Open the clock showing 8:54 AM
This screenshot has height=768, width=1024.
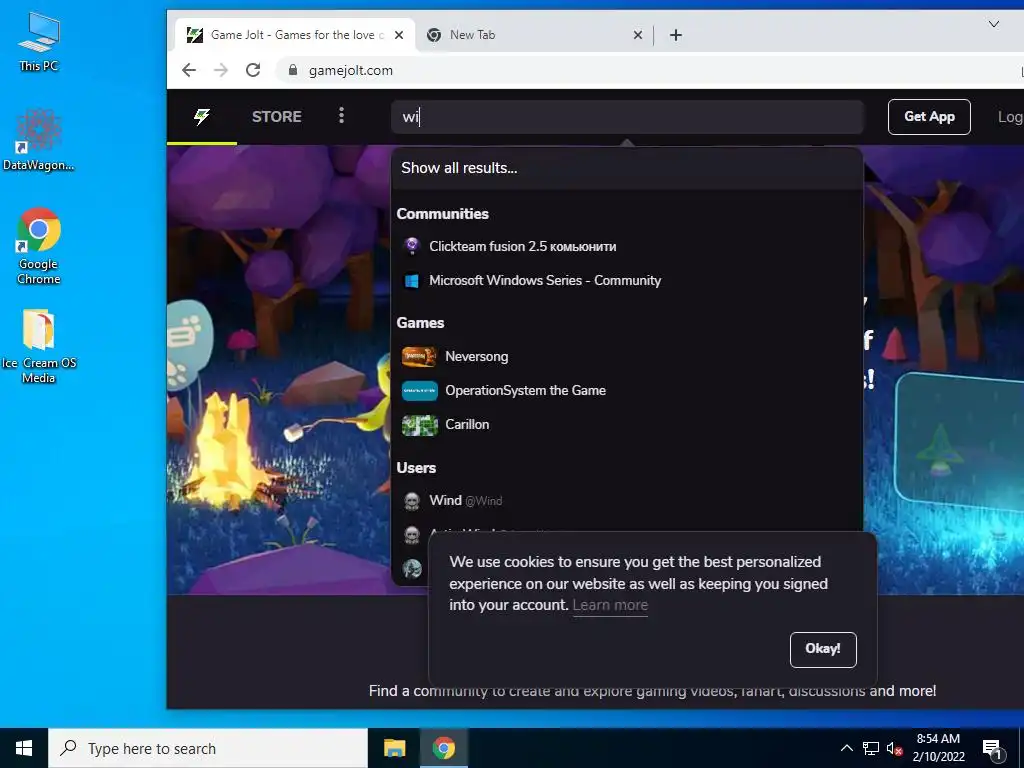938,748
